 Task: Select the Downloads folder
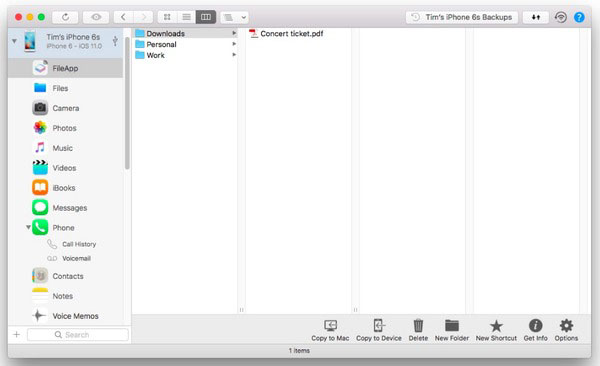[x=185, y=34]
